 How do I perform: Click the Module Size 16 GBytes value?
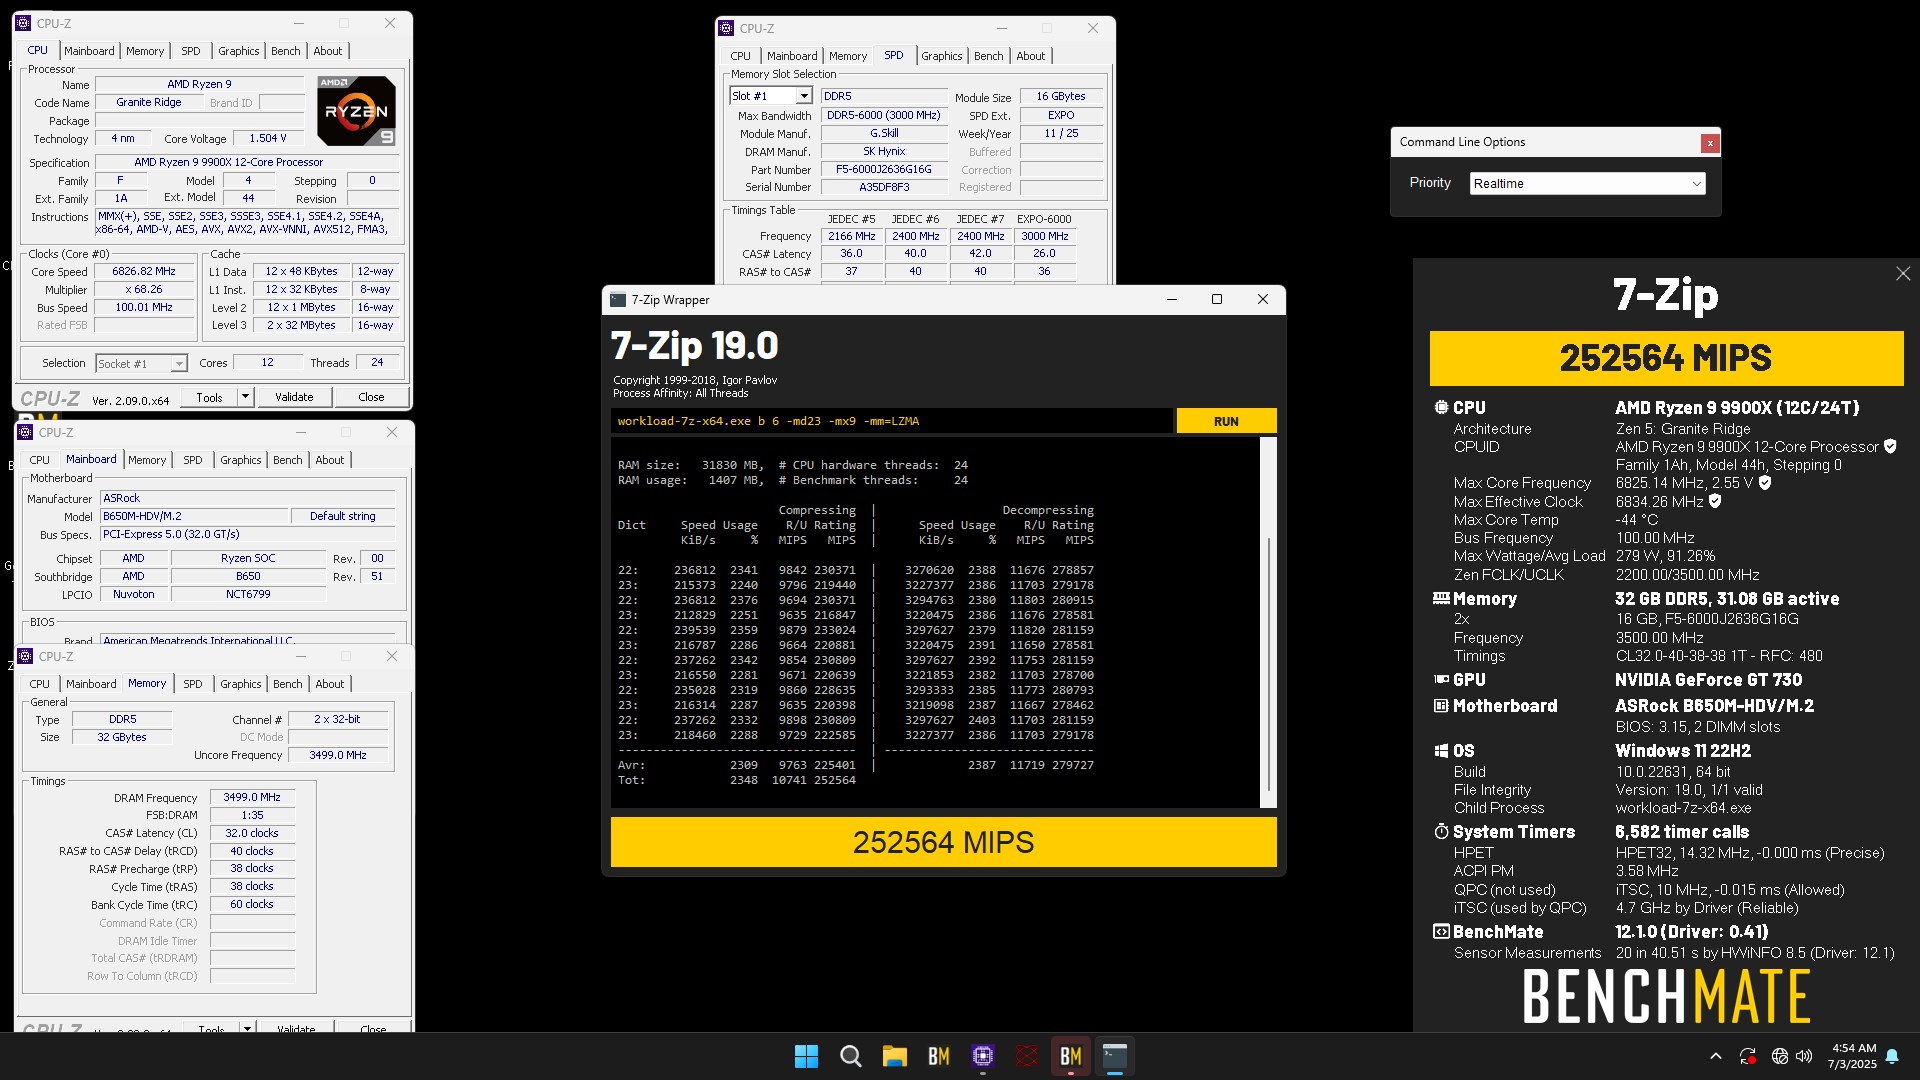(1061, 96)
